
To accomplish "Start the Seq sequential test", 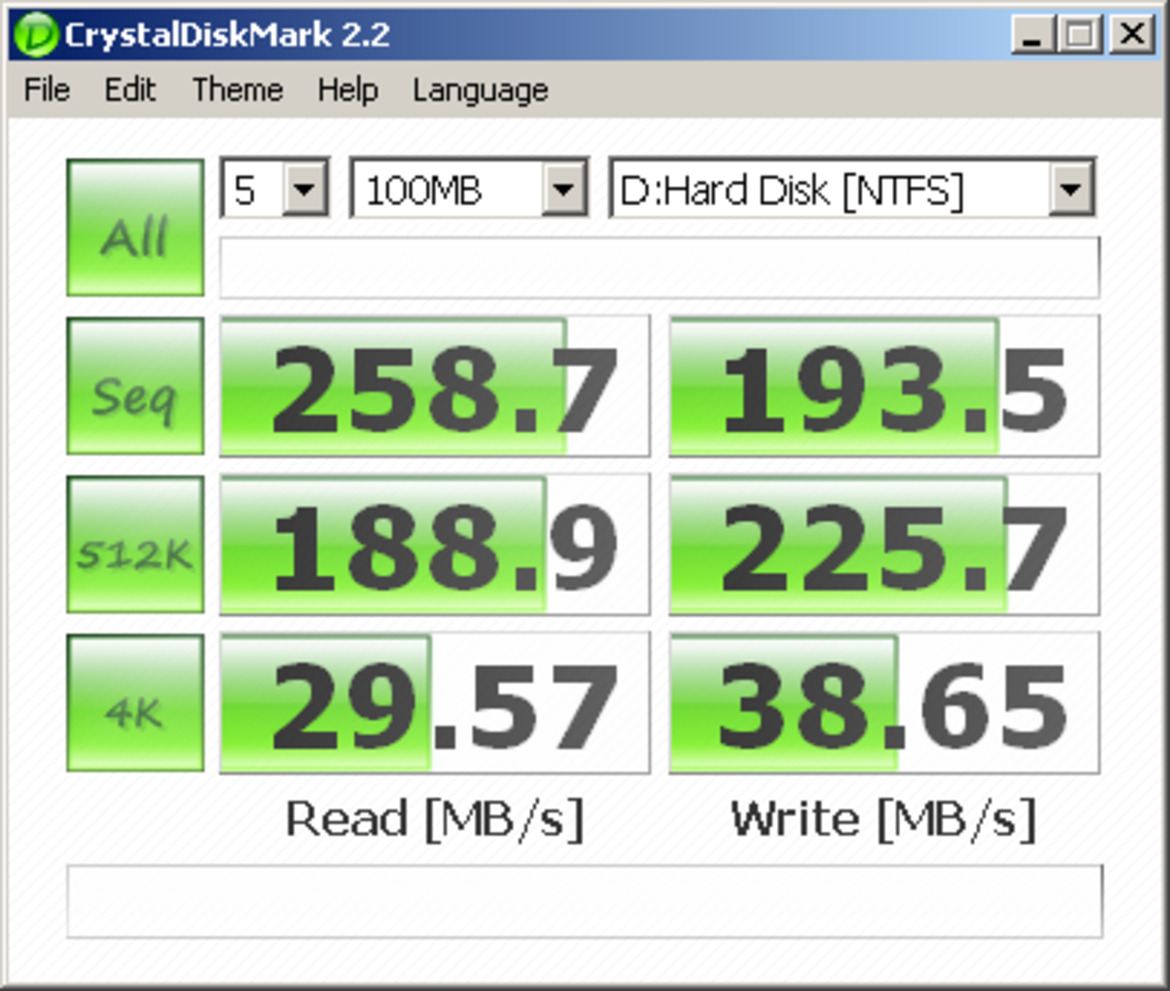I will click(135, 386).
